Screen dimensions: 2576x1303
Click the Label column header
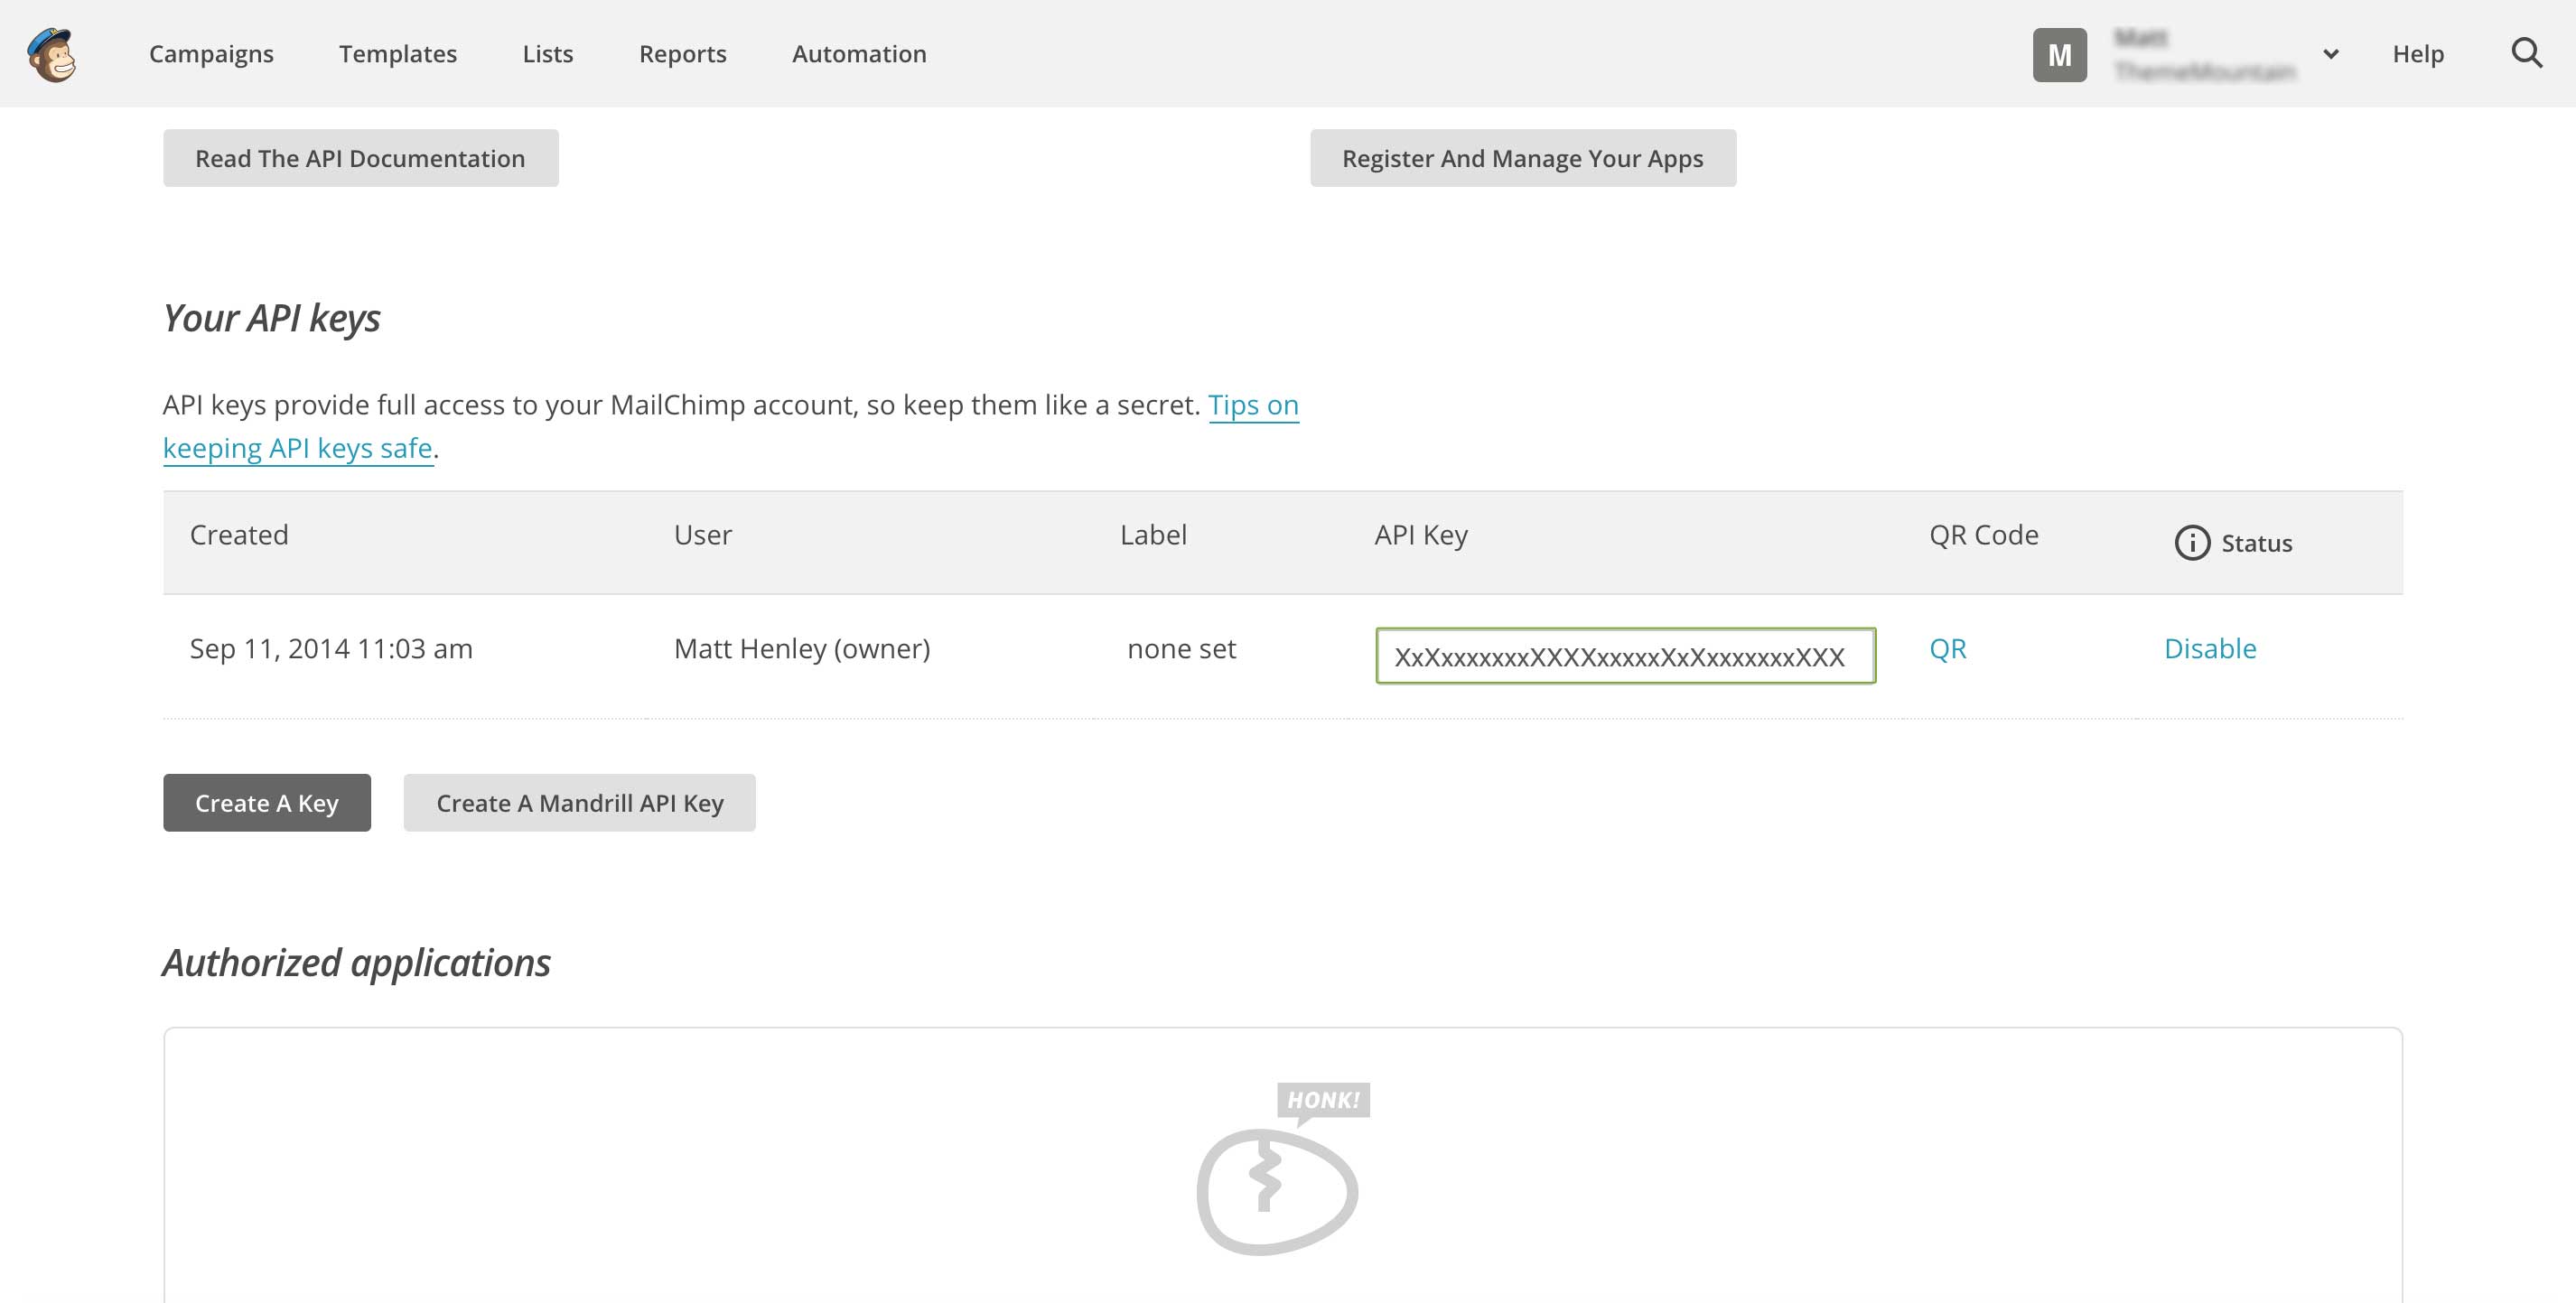point(1153,535)
